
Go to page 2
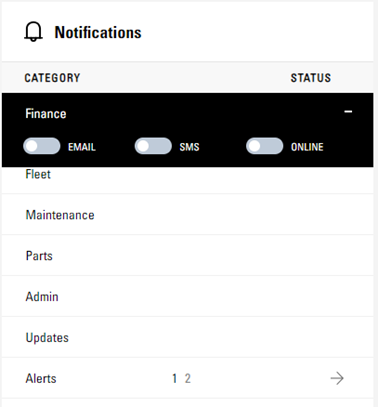pos(188,379)
